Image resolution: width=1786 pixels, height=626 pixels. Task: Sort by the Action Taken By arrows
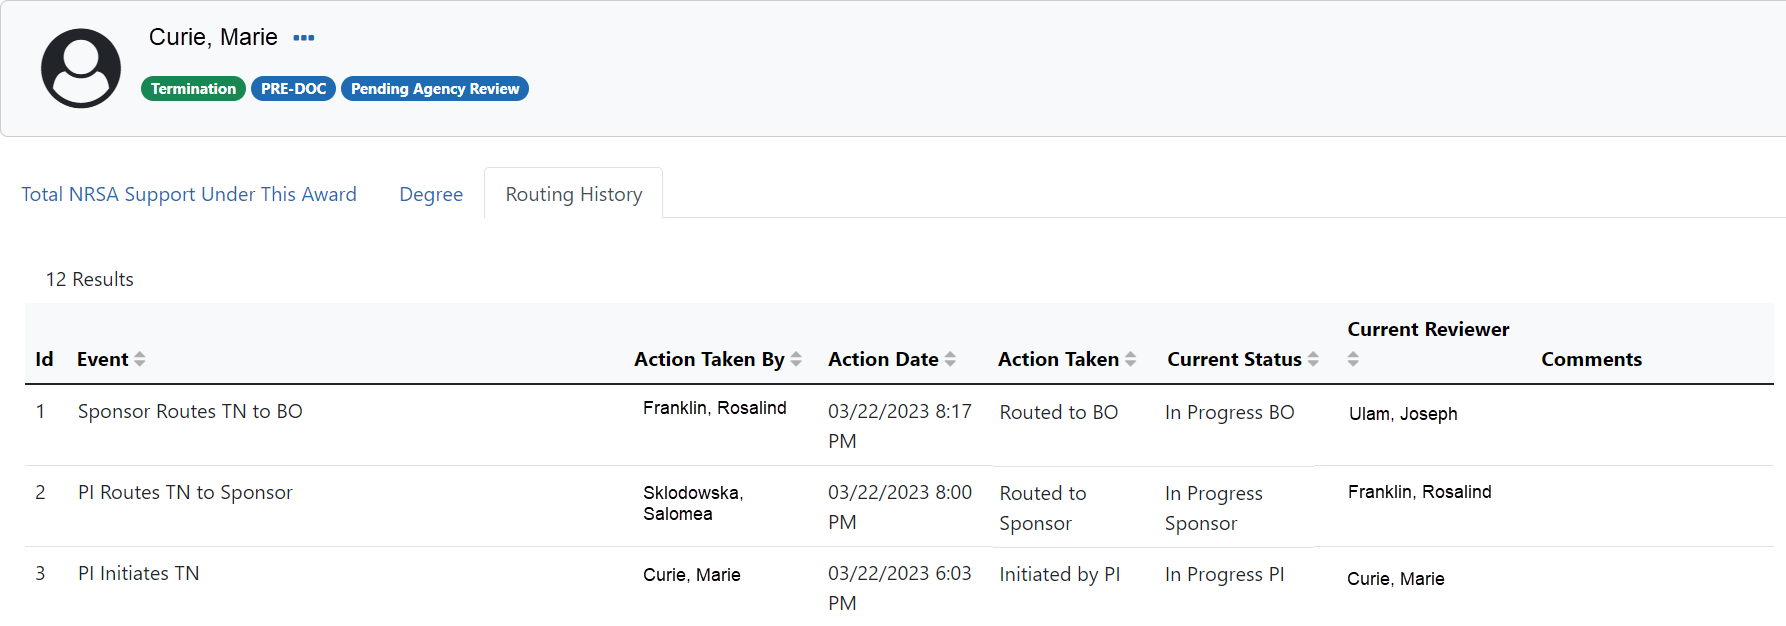pos(796,359)
